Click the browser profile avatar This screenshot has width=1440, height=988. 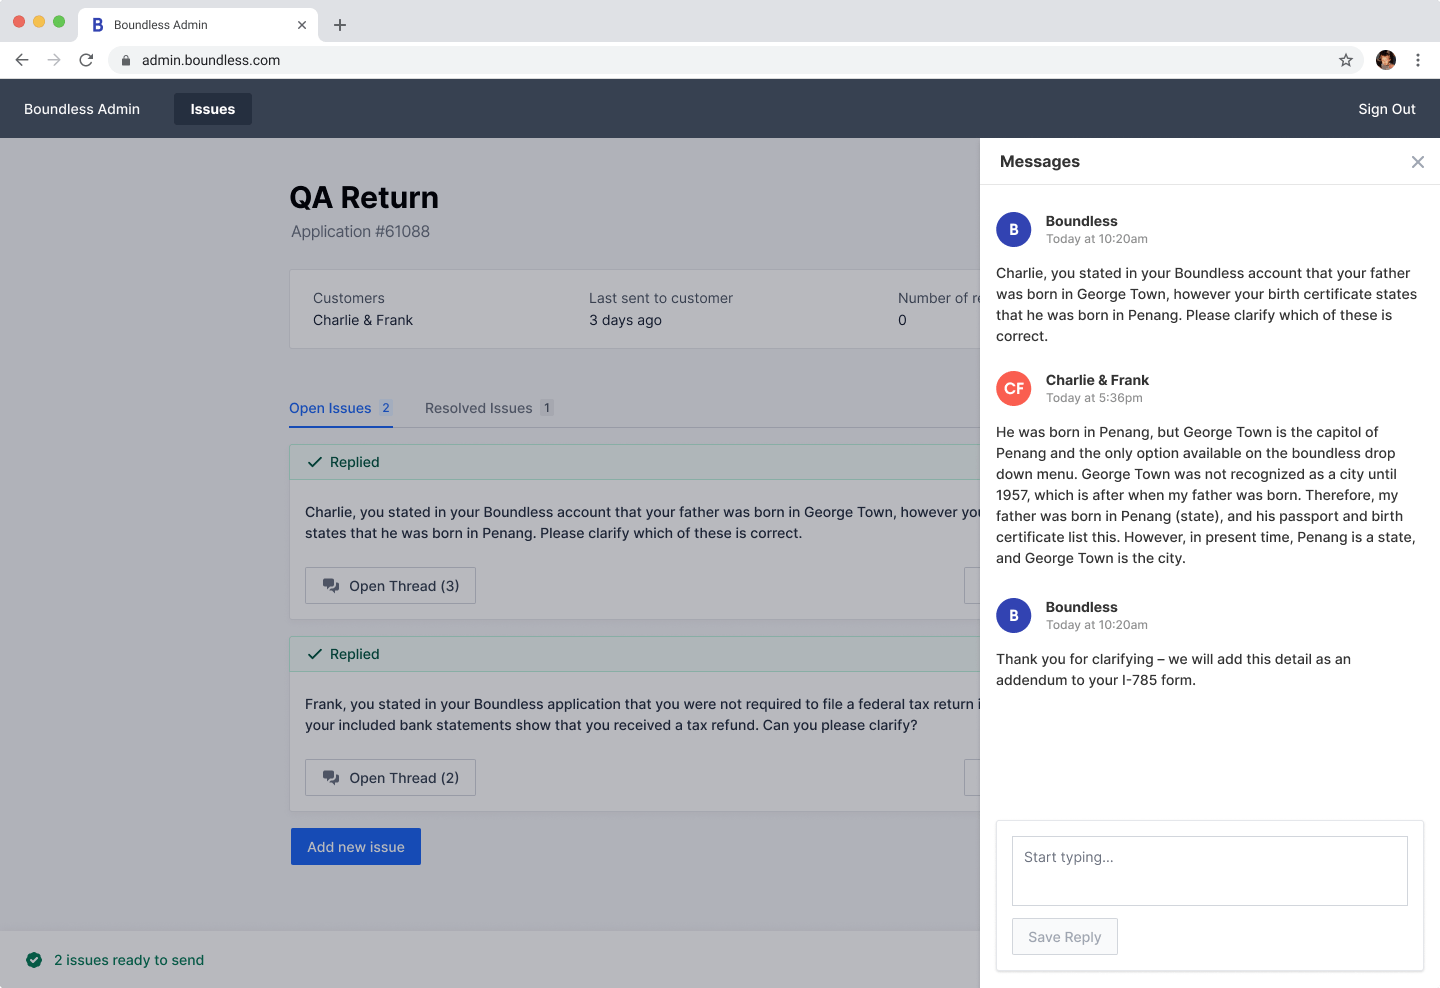coord(1385,60)
